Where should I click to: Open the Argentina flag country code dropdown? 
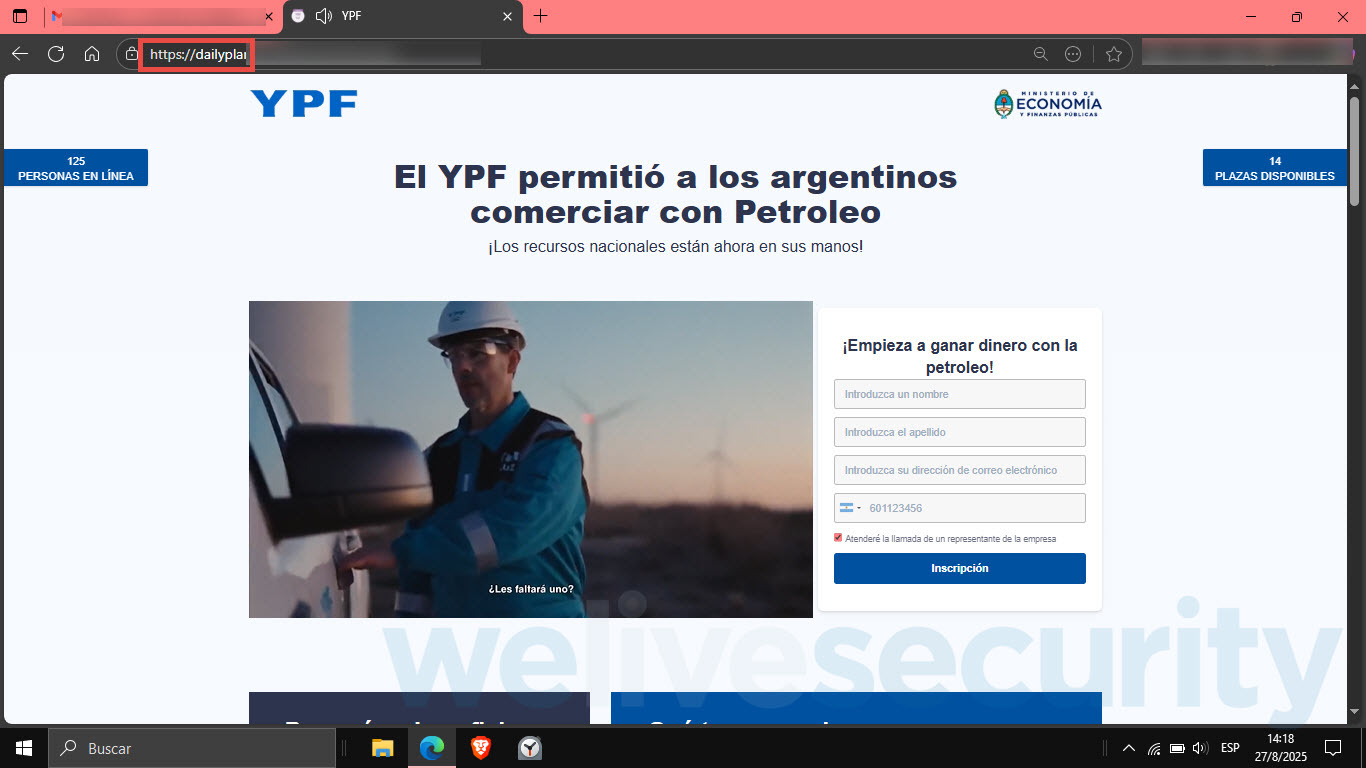pos(850,508)
